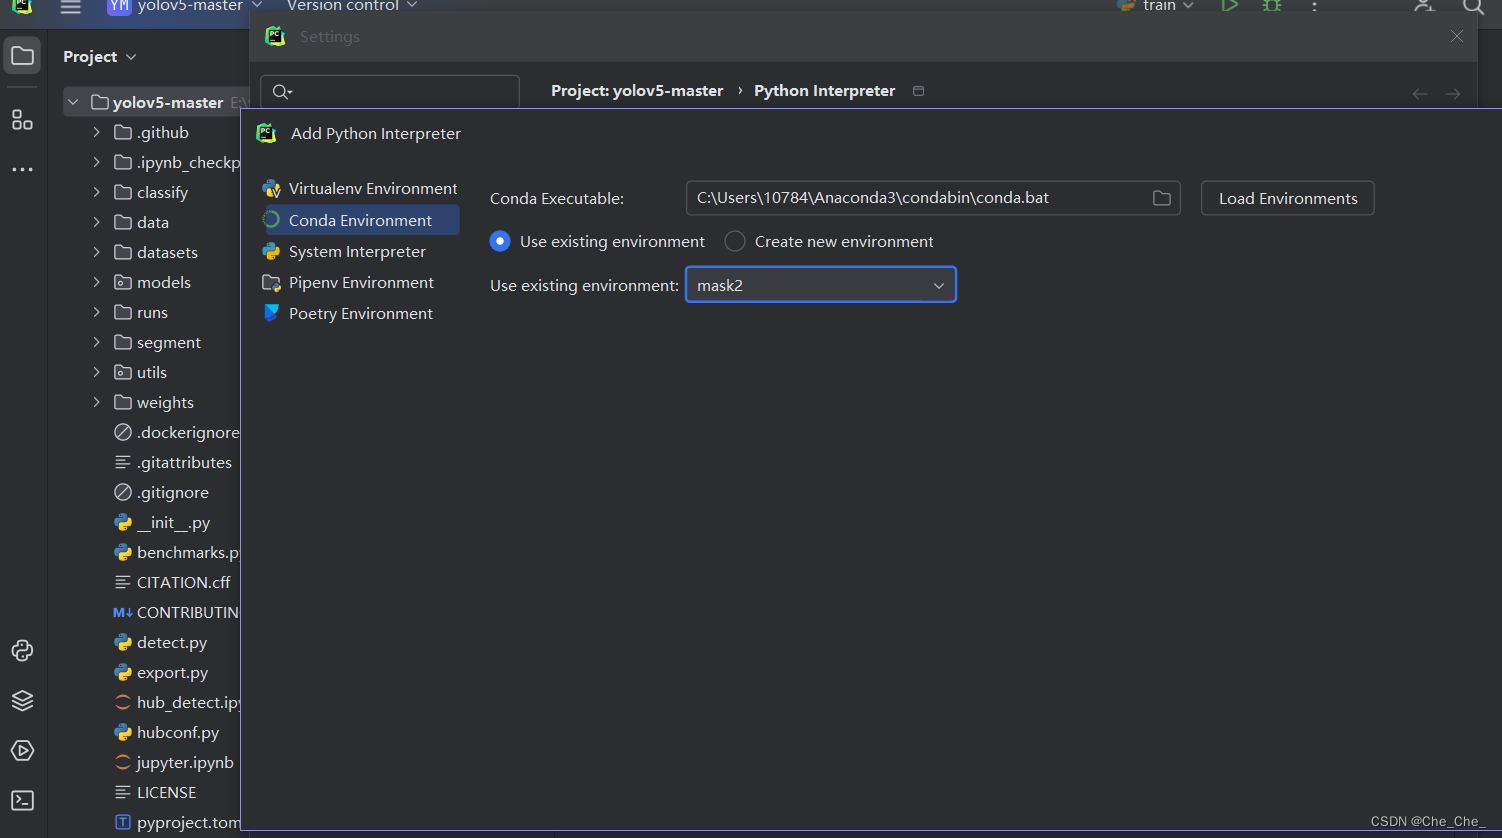The height and width of the screenshot is (838, 1502).
Task: Open the Project tool window icon
Action: (22, 56)
